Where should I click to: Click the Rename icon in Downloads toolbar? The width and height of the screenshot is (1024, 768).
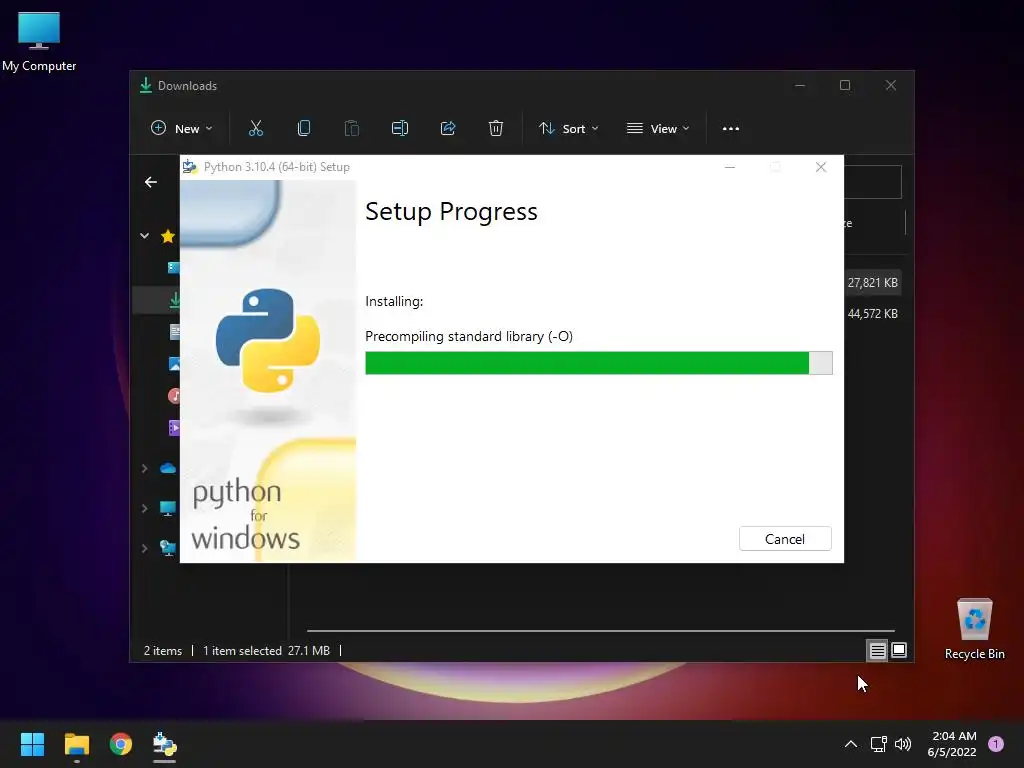pos(400,129)
